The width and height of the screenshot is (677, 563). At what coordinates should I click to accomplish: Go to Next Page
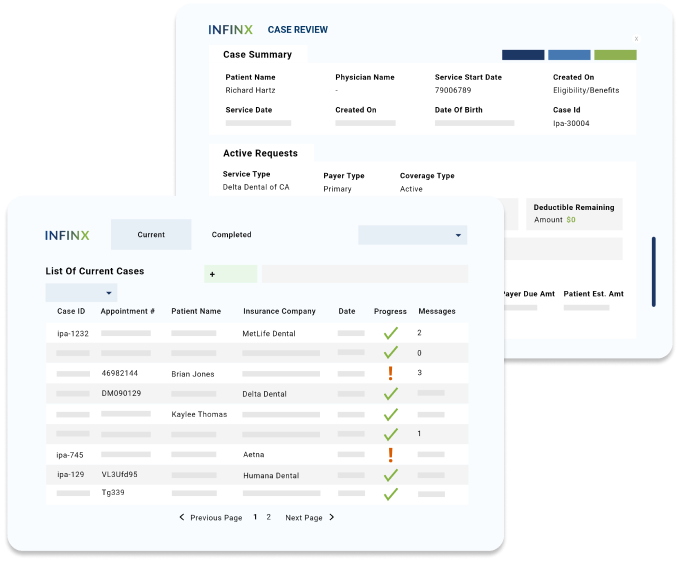(304, 518)
